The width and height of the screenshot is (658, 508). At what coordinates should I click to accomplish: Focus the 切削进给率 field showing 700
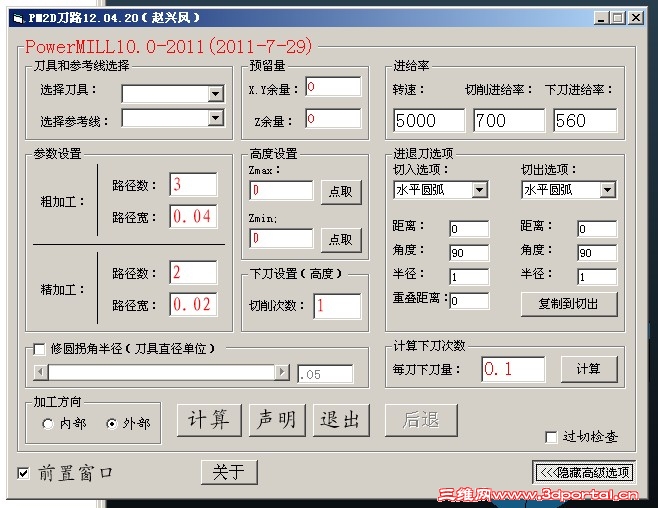coord(509,120)
